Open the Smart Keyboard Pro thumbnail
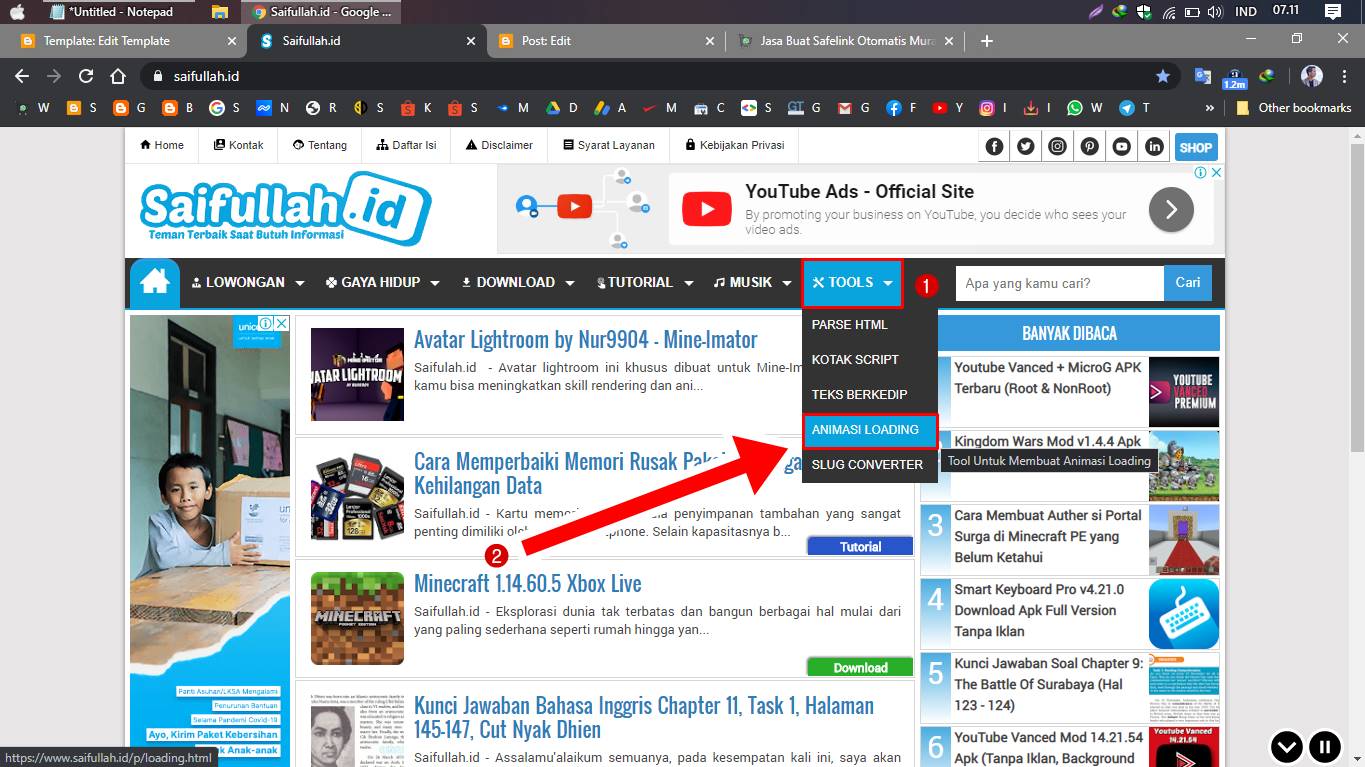Viewport: 1365px width, 767px height. (x=1184, y=614)
